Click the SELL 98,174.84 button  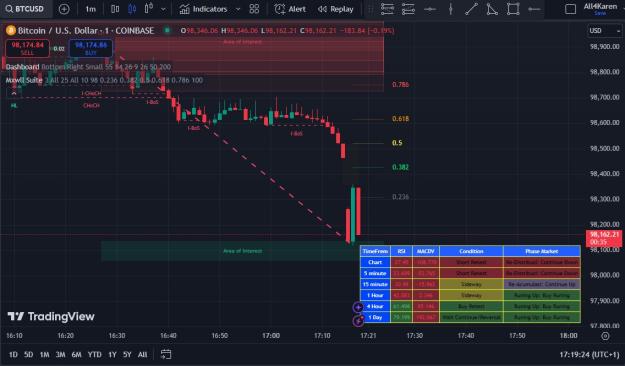point(28,48)
